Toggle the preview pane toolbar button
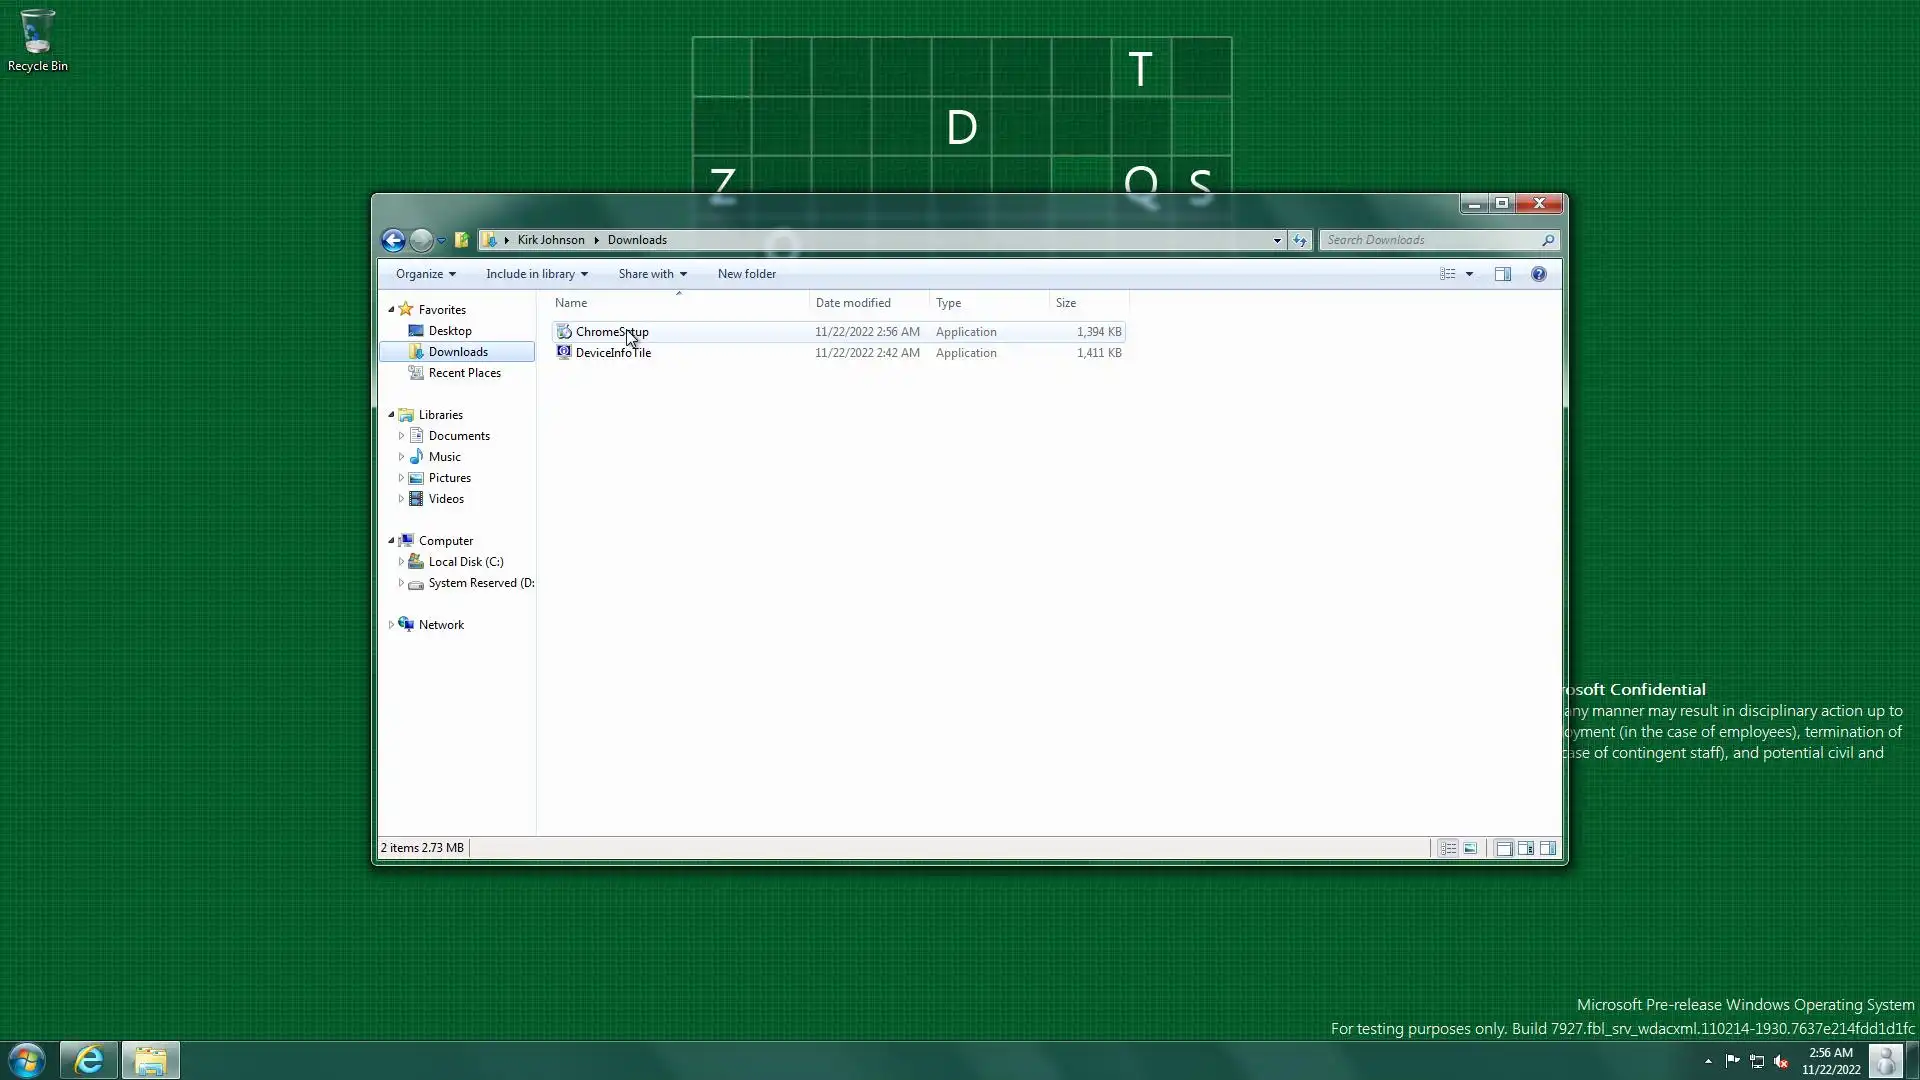Screen dimensions: 1920x1080 click(1502, 274)
